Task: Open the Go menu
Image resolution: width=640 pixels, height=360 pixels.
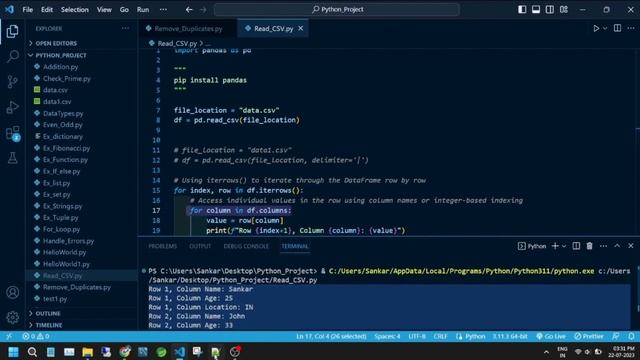Action: coord(124,9)
